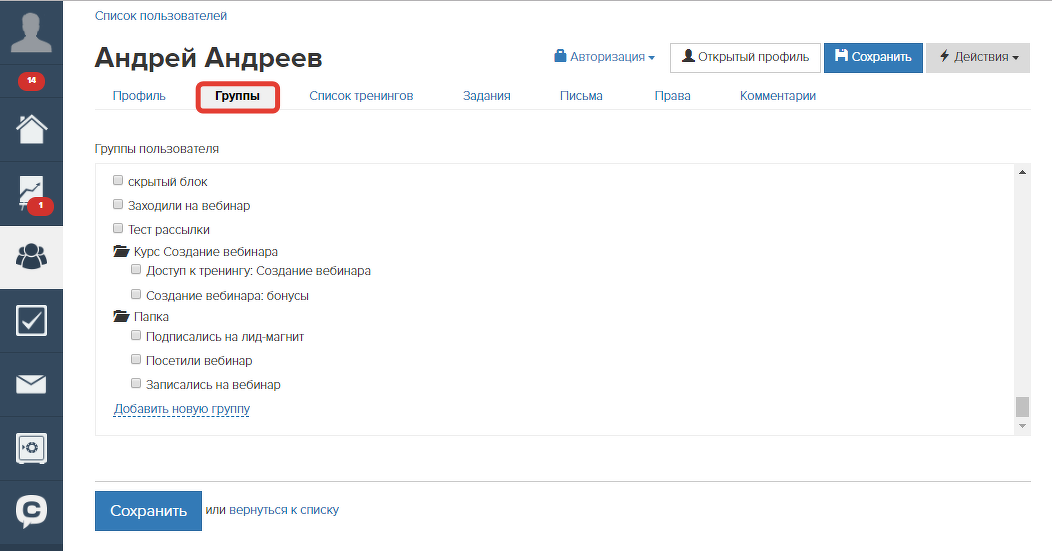1052x551 pixels.
Task: Open the chat bubble sidebar icon
Action: click(x=31, y=511)
